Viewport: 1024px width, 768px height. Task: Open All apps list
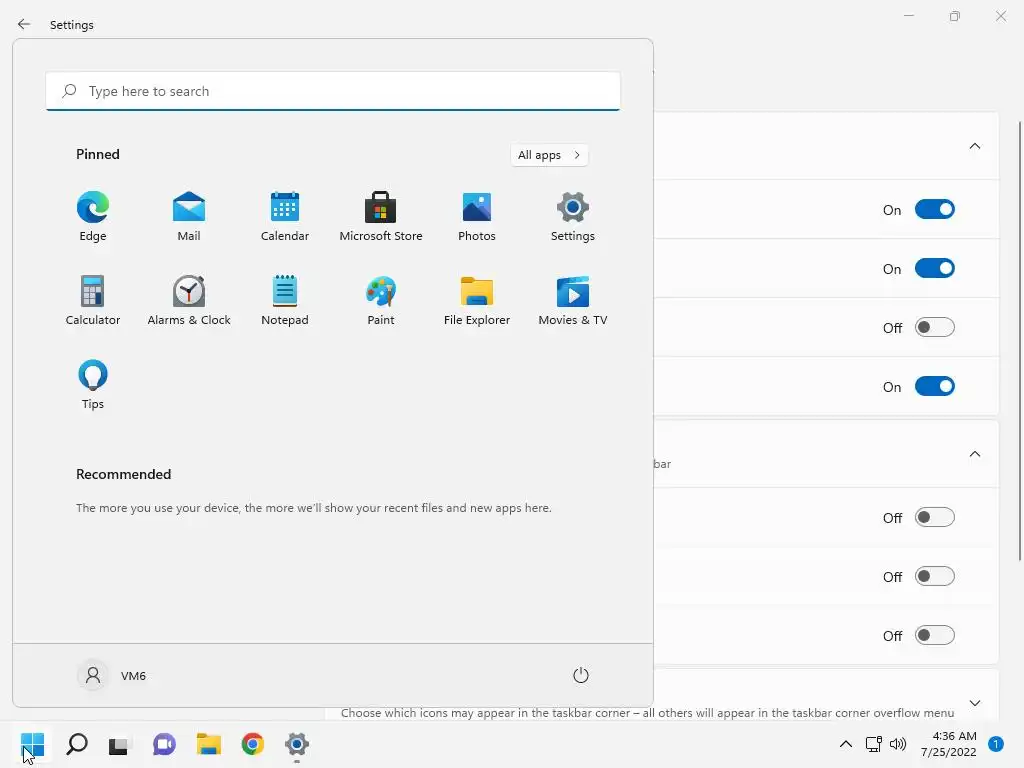[549, 155]
